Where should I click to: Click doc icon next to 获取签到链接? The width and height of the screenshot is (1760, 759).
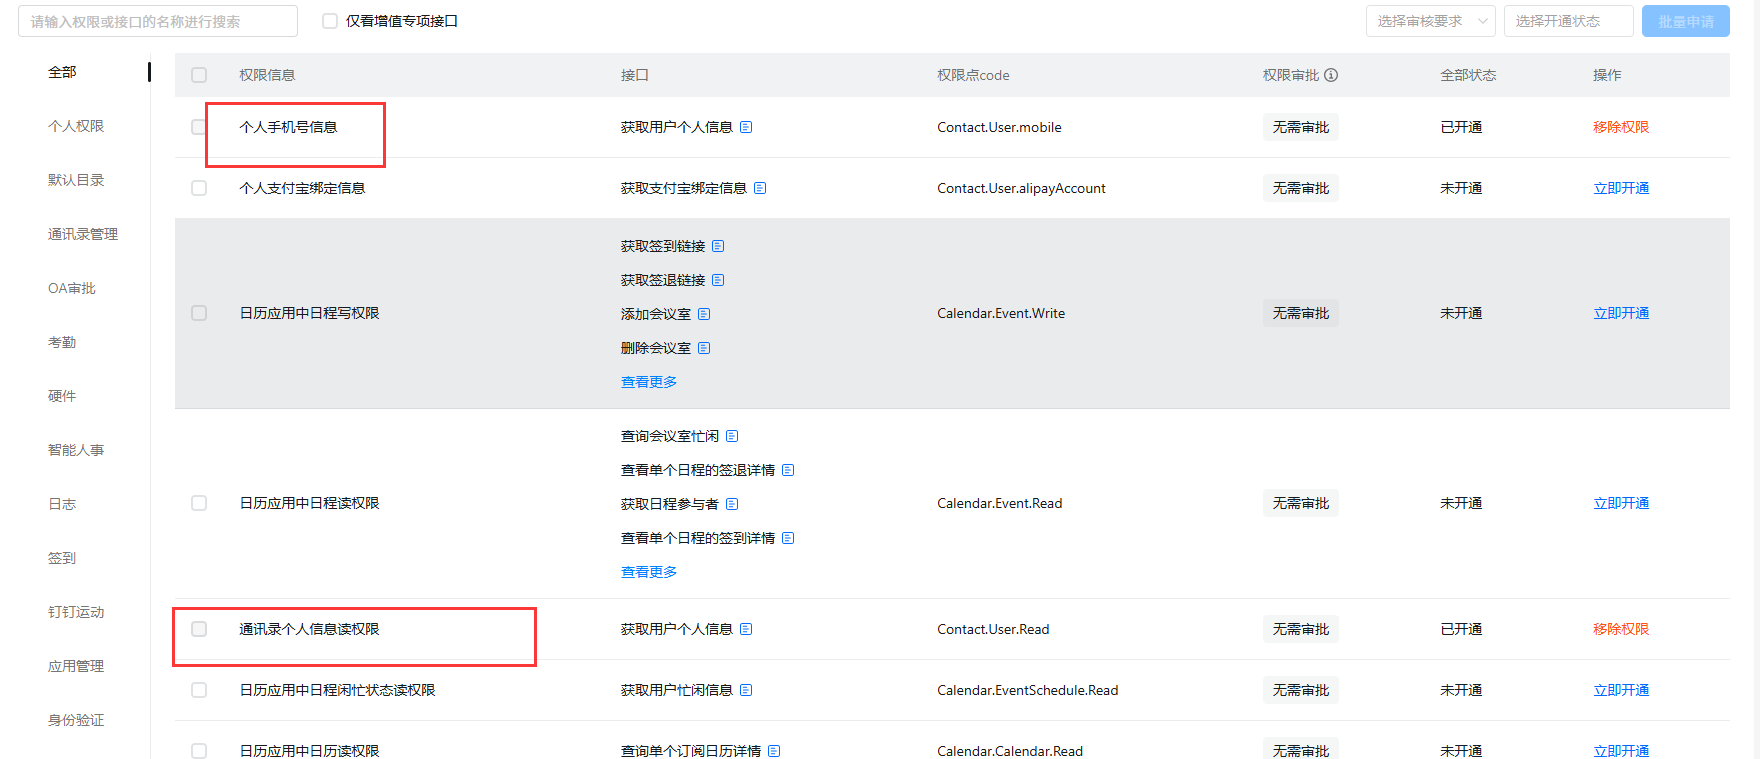(718, 246)
